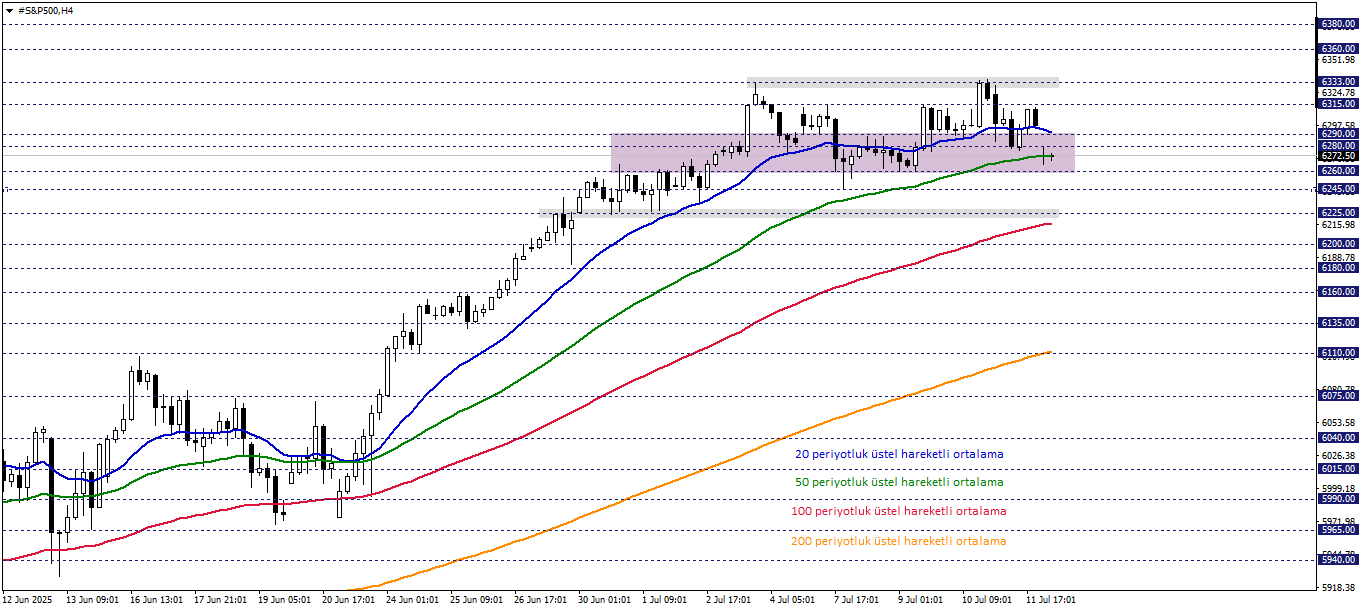Click the 16 Jun 13:01 time label
1362x611 pixels.
pos(156,600)
